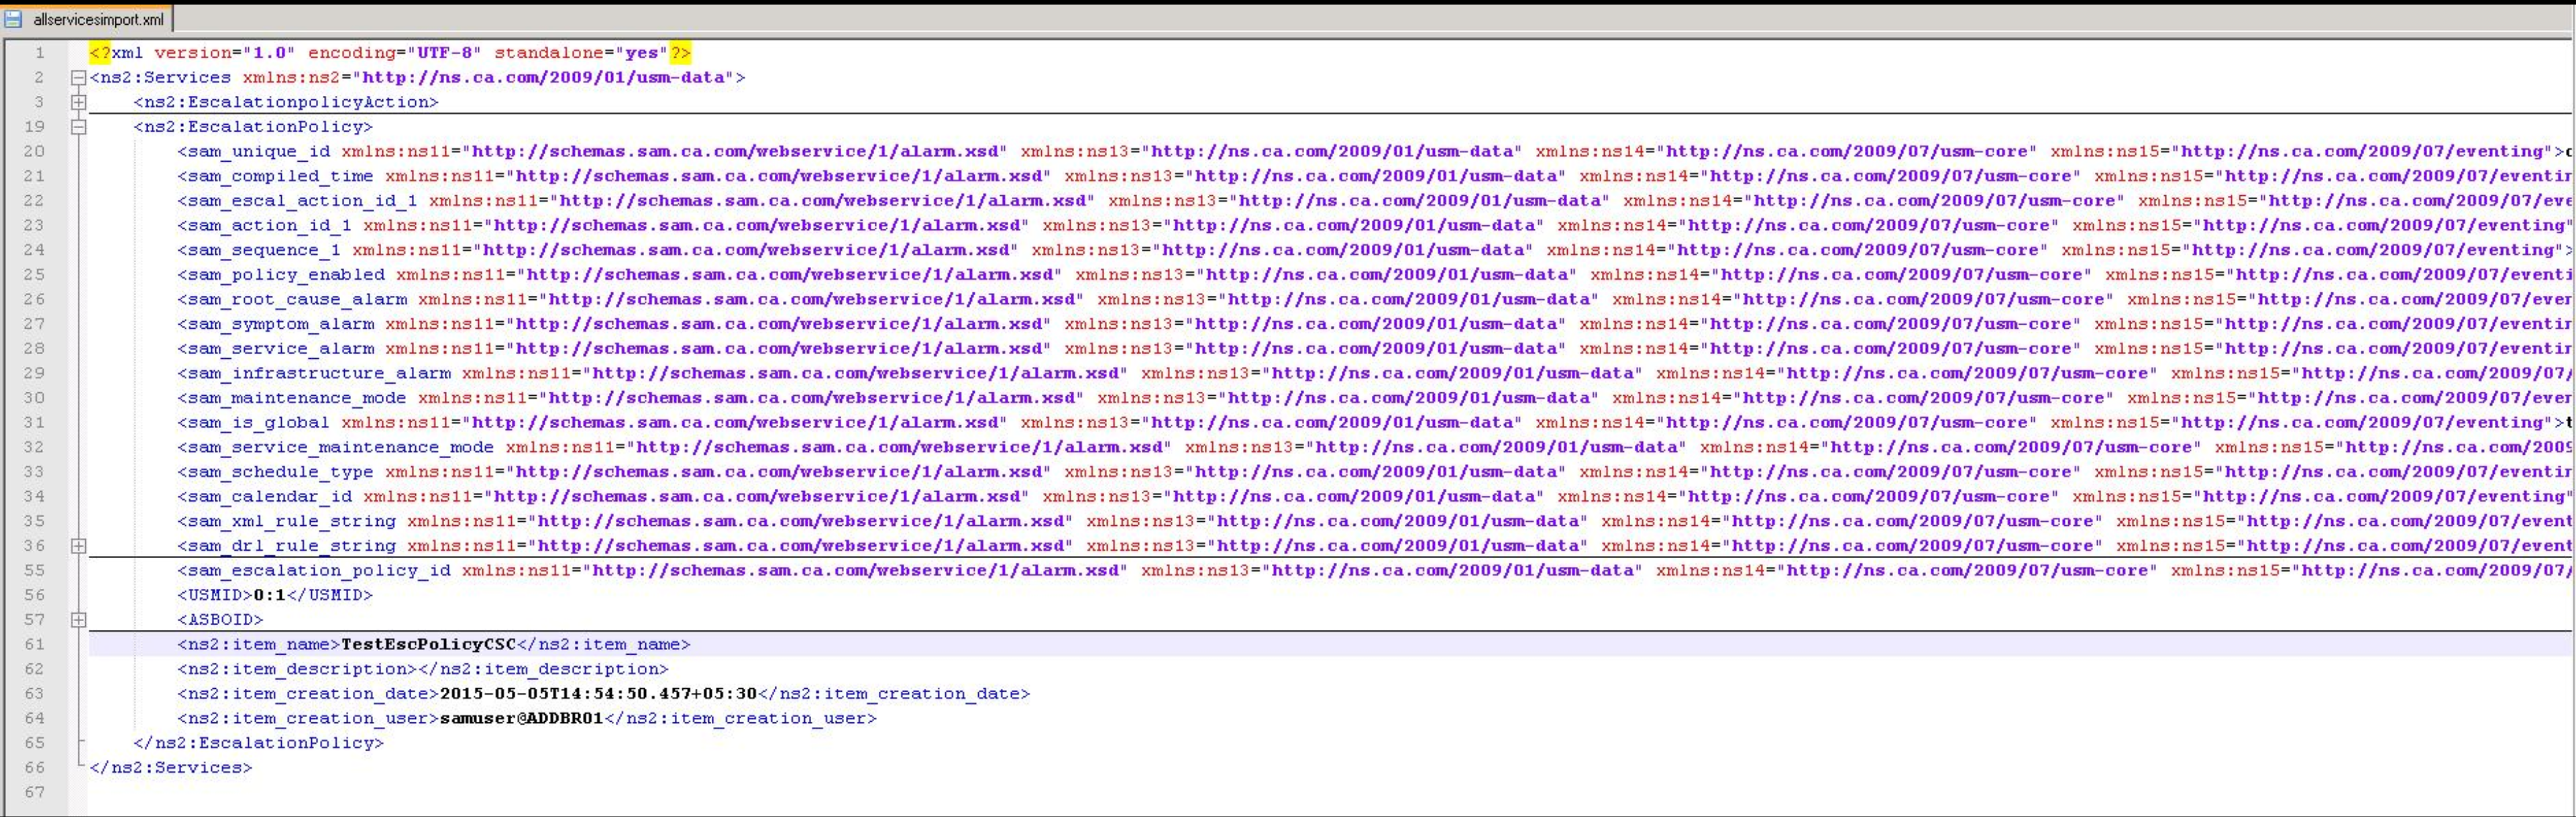Click the item_creation_date timestamp value
Viewport: 2576px width, 817px height.
[598, 694]
